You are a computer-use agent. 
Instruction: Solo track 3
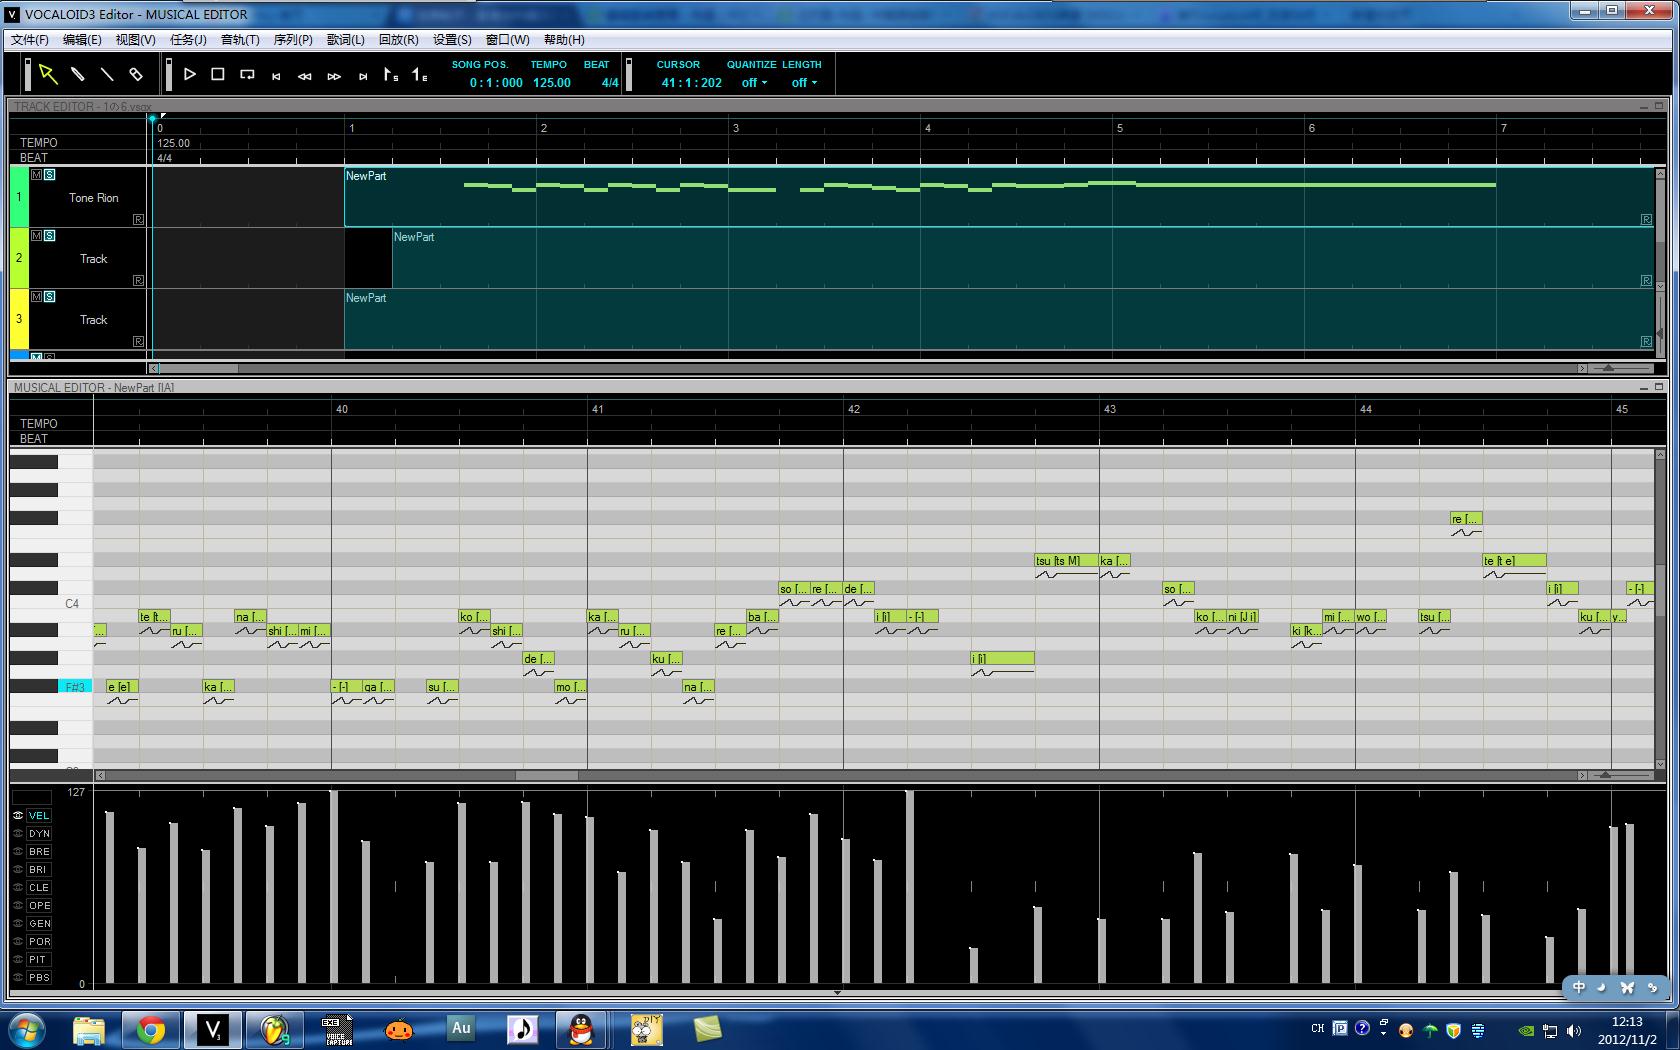click(x=49, y=296)
